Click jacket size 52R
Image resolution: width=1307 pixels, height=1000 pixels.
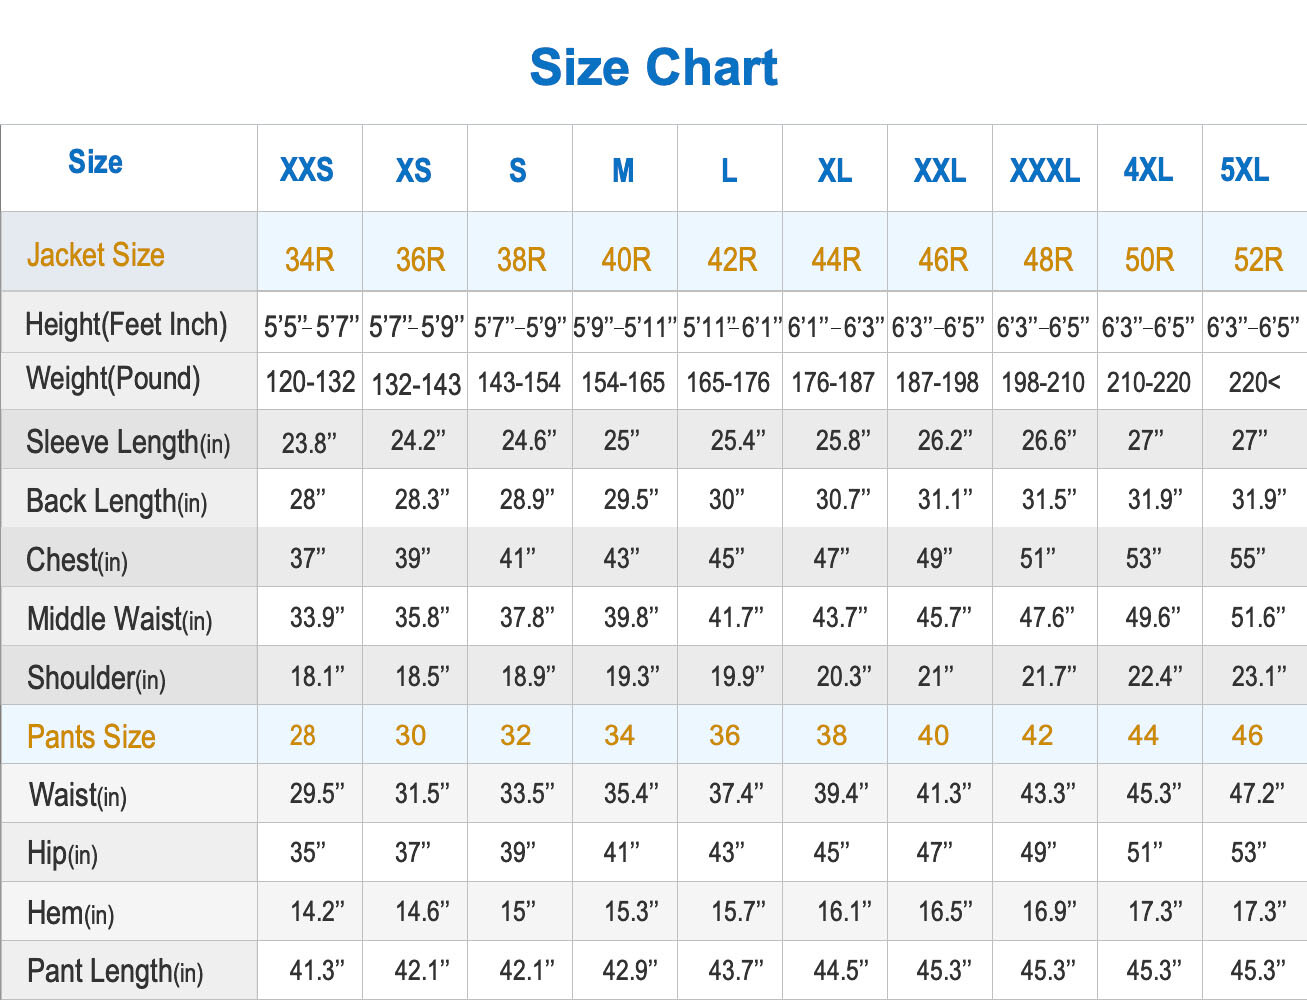click(x=1257, y=260)
